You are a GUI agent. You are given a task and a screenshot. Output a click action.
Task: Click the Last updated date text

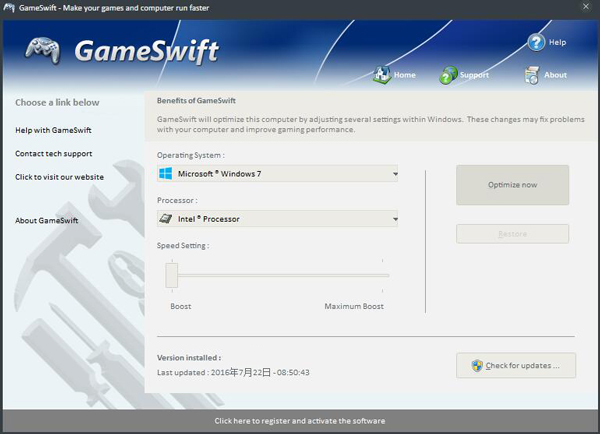(x=233, y=372)
